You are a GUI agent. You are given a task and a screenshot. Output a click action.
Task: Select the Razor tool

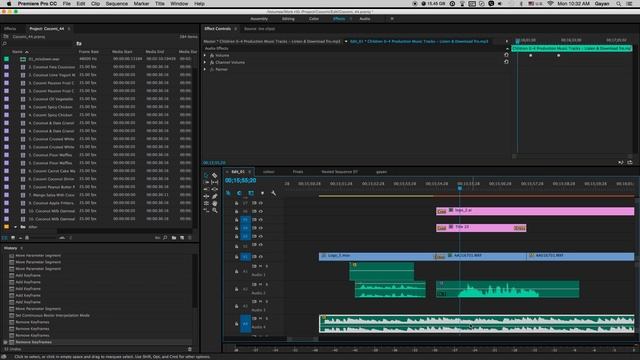click(x=215, y=176)
